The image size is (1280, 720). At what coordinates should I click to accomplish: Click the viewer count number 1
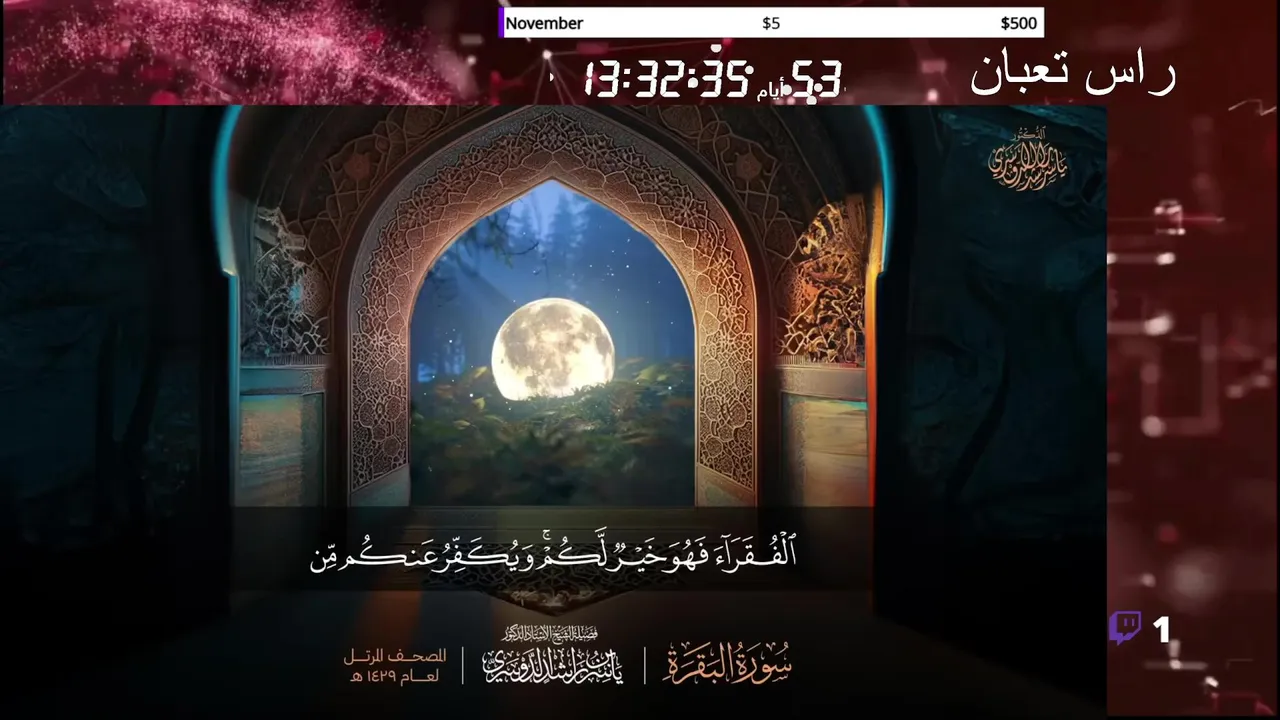tap(1161, 630)
